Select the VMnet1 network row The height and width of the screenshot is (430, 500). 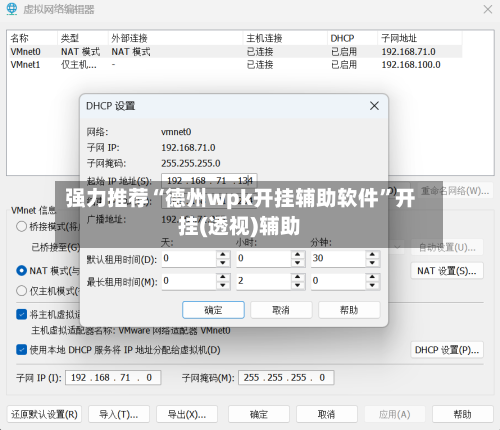click(x=235, y=64)
